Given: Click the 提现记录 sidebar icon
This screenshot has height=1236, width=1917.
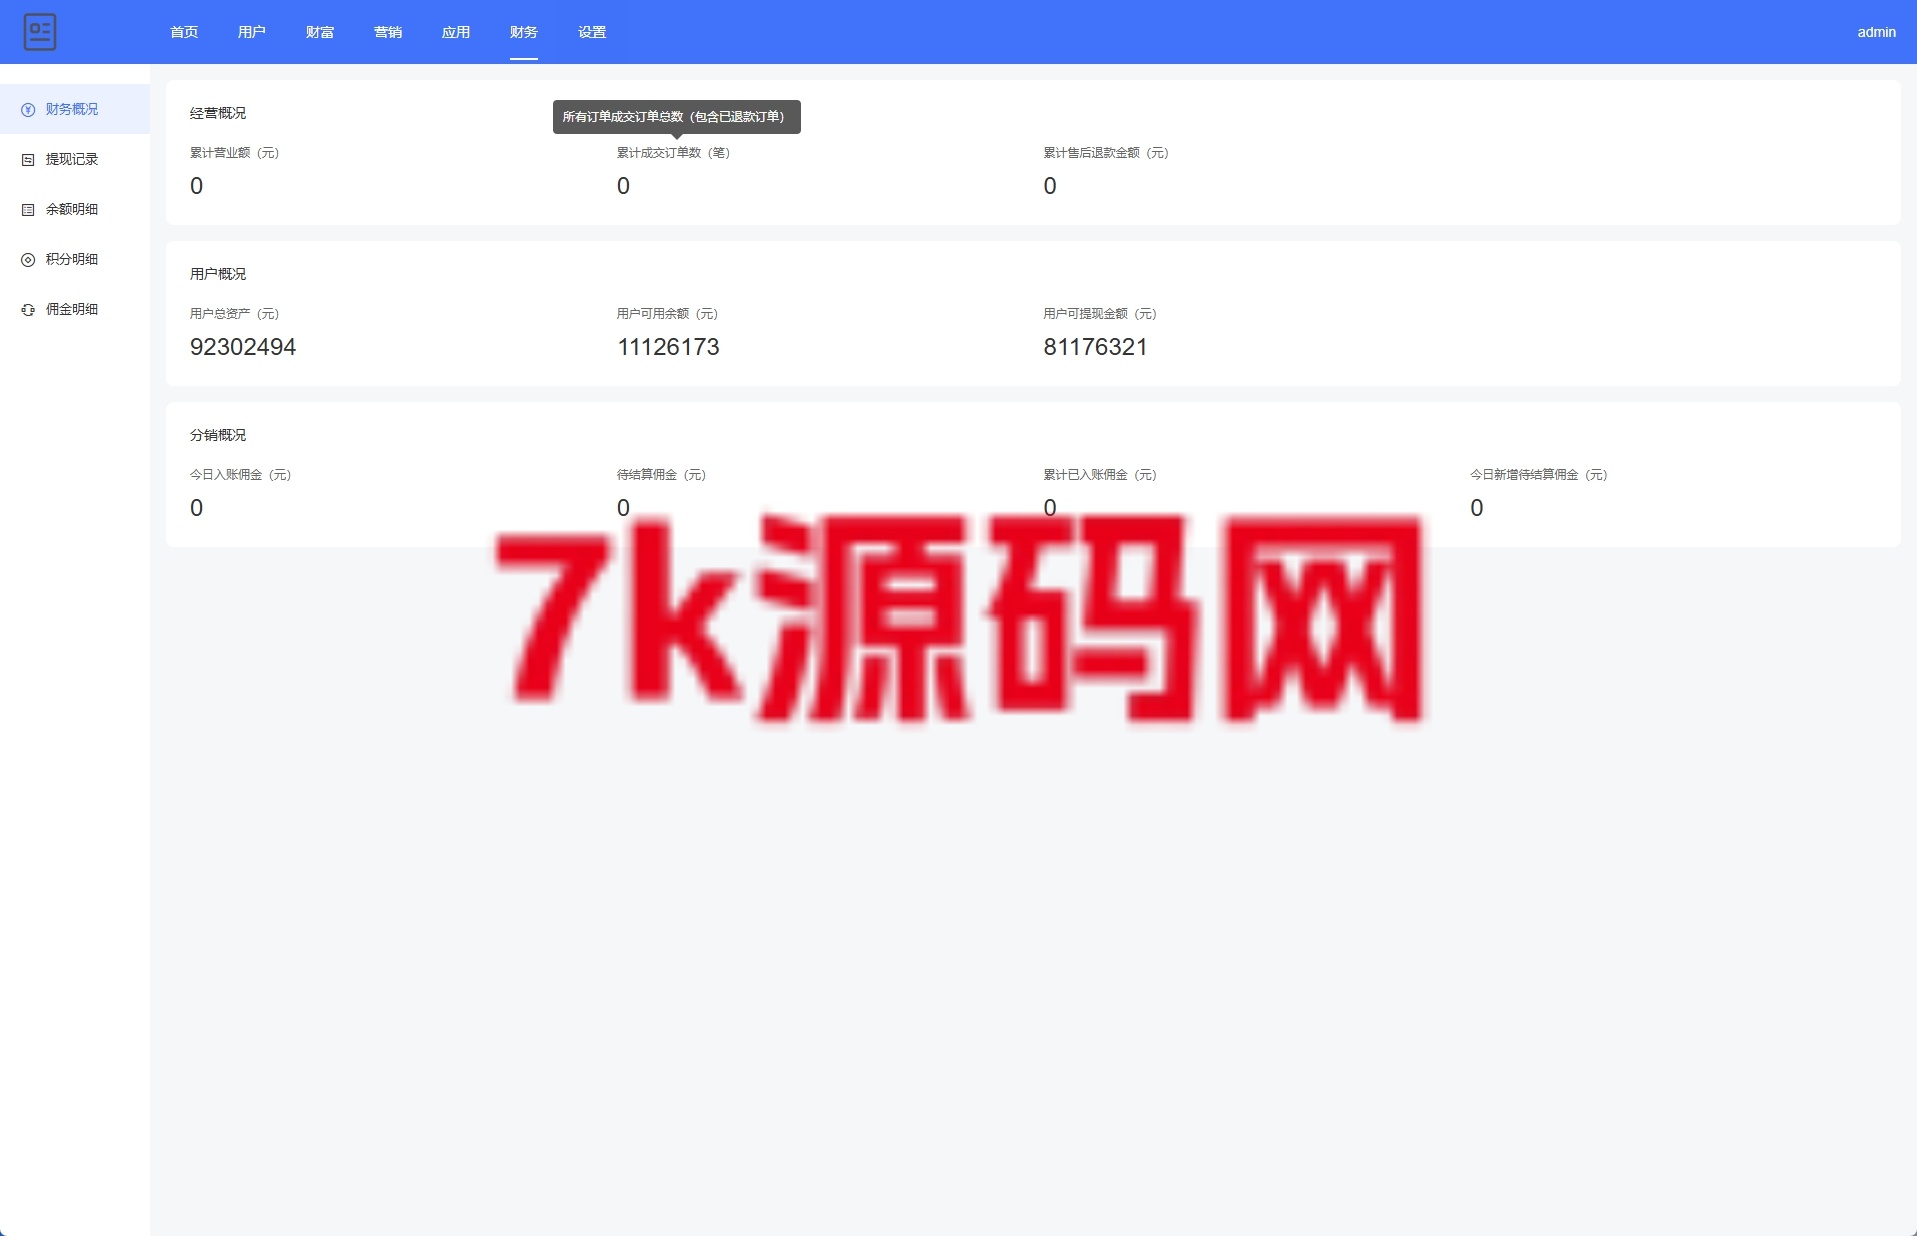Looking at the screenshot, I should pos(28,160).
